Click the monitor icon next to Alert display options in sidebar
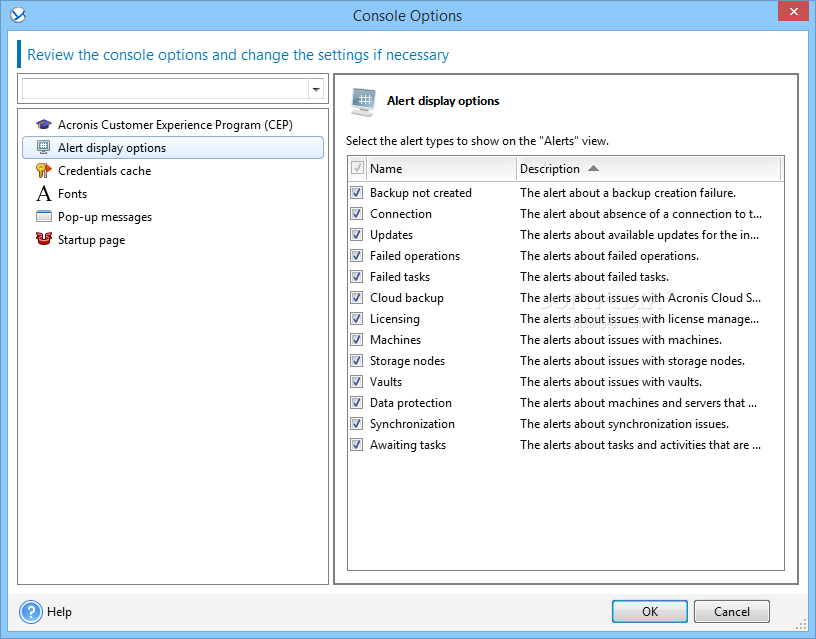Screen dimensions: 816x639 [44, 148]
